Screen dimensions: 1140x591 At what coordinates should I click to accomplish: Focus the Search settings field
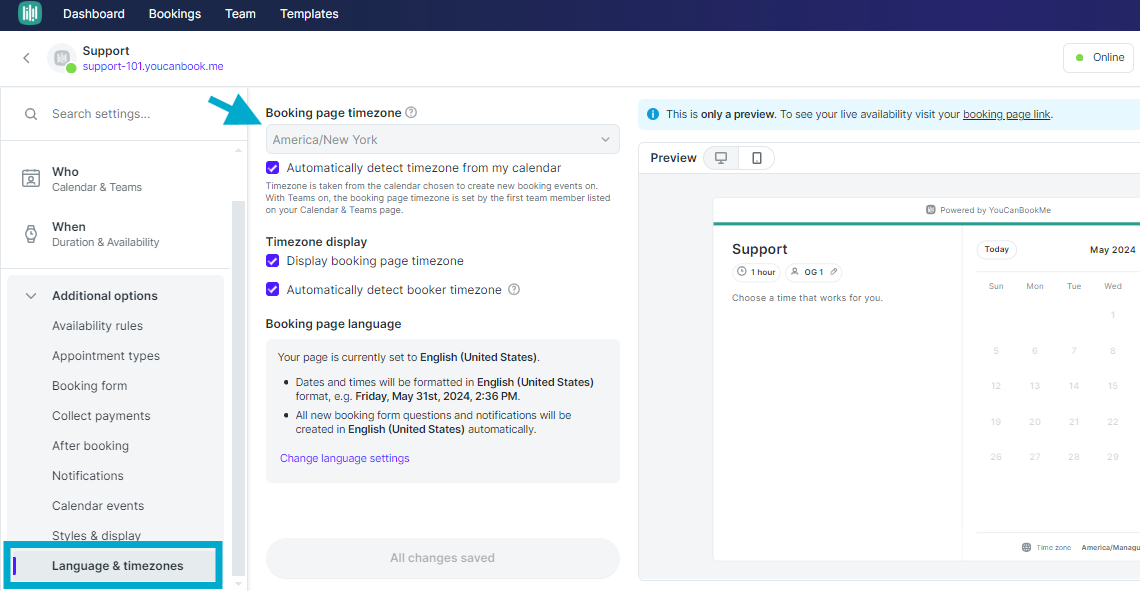pos(124,114)
